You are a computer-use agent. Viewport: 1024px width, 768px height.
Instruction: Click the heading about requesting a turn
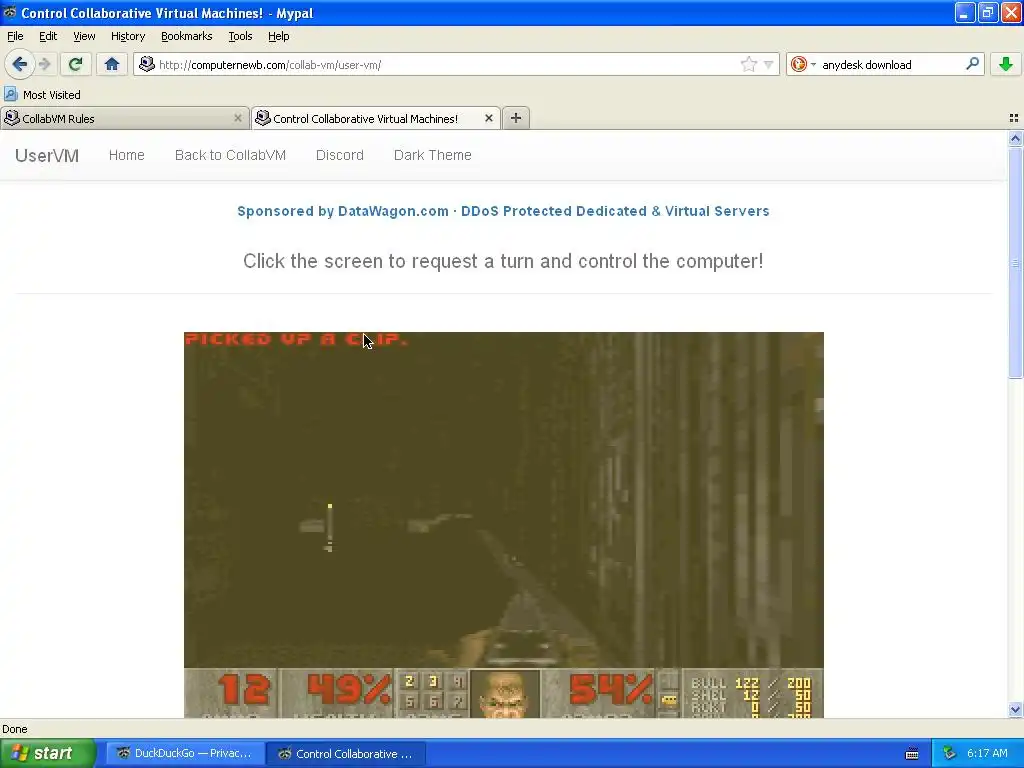pos(503,261)
